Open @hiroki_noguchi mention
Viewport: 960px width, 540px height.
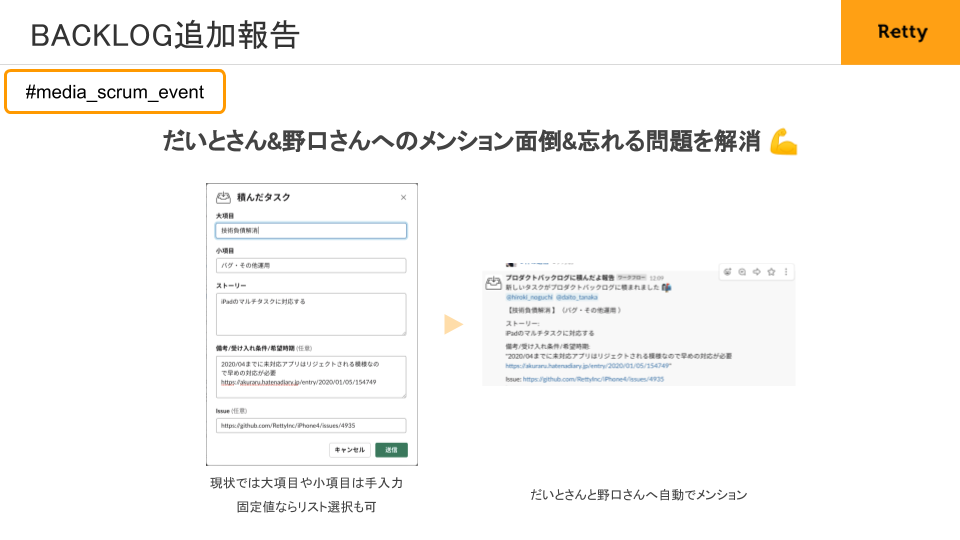tap(529, 297)
